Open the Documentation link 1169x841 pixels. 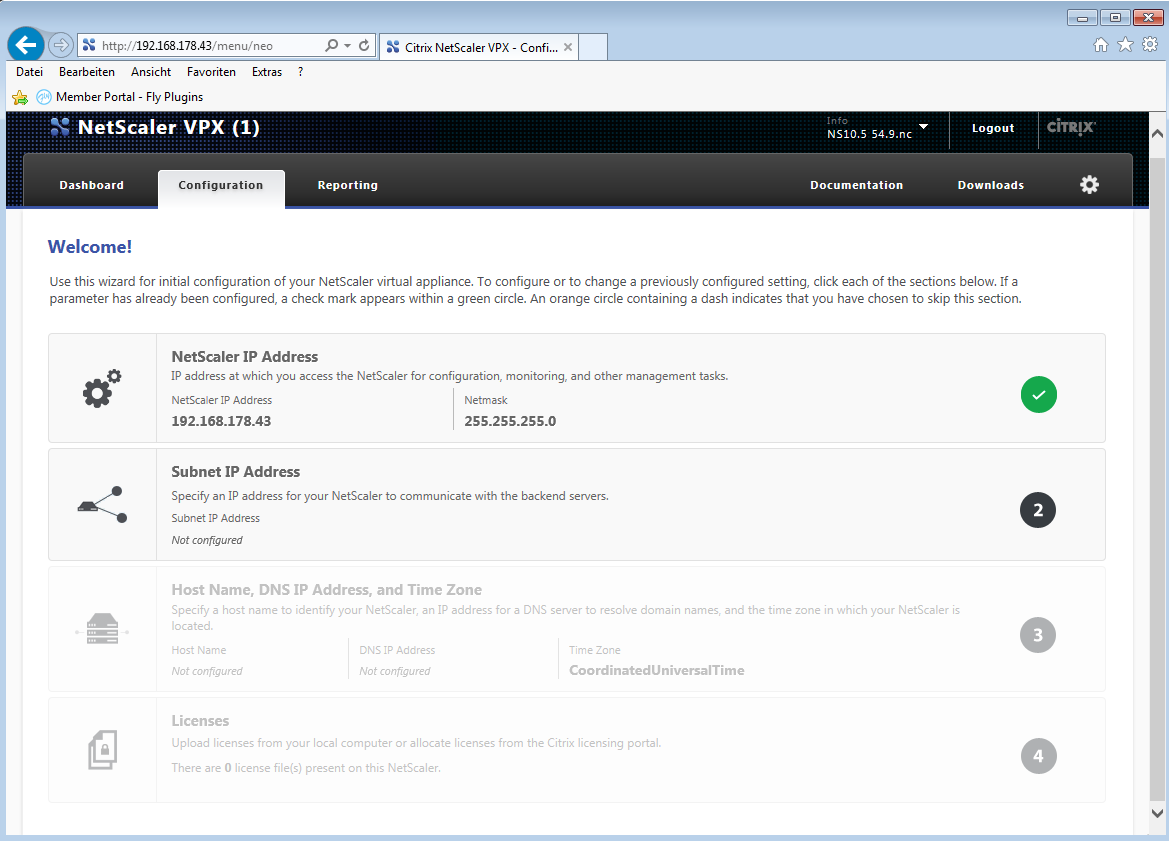click(x=857, y=185)
